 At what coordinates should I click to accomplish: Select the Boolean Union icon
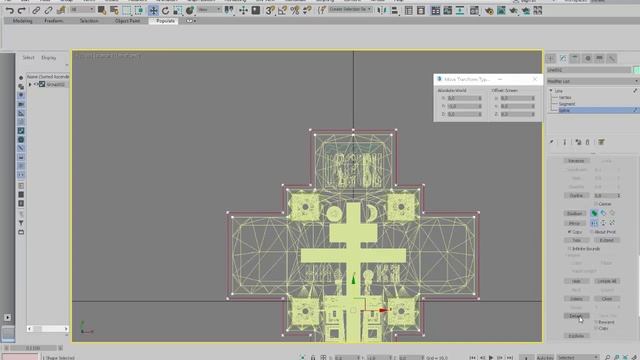tap(594, 213)
